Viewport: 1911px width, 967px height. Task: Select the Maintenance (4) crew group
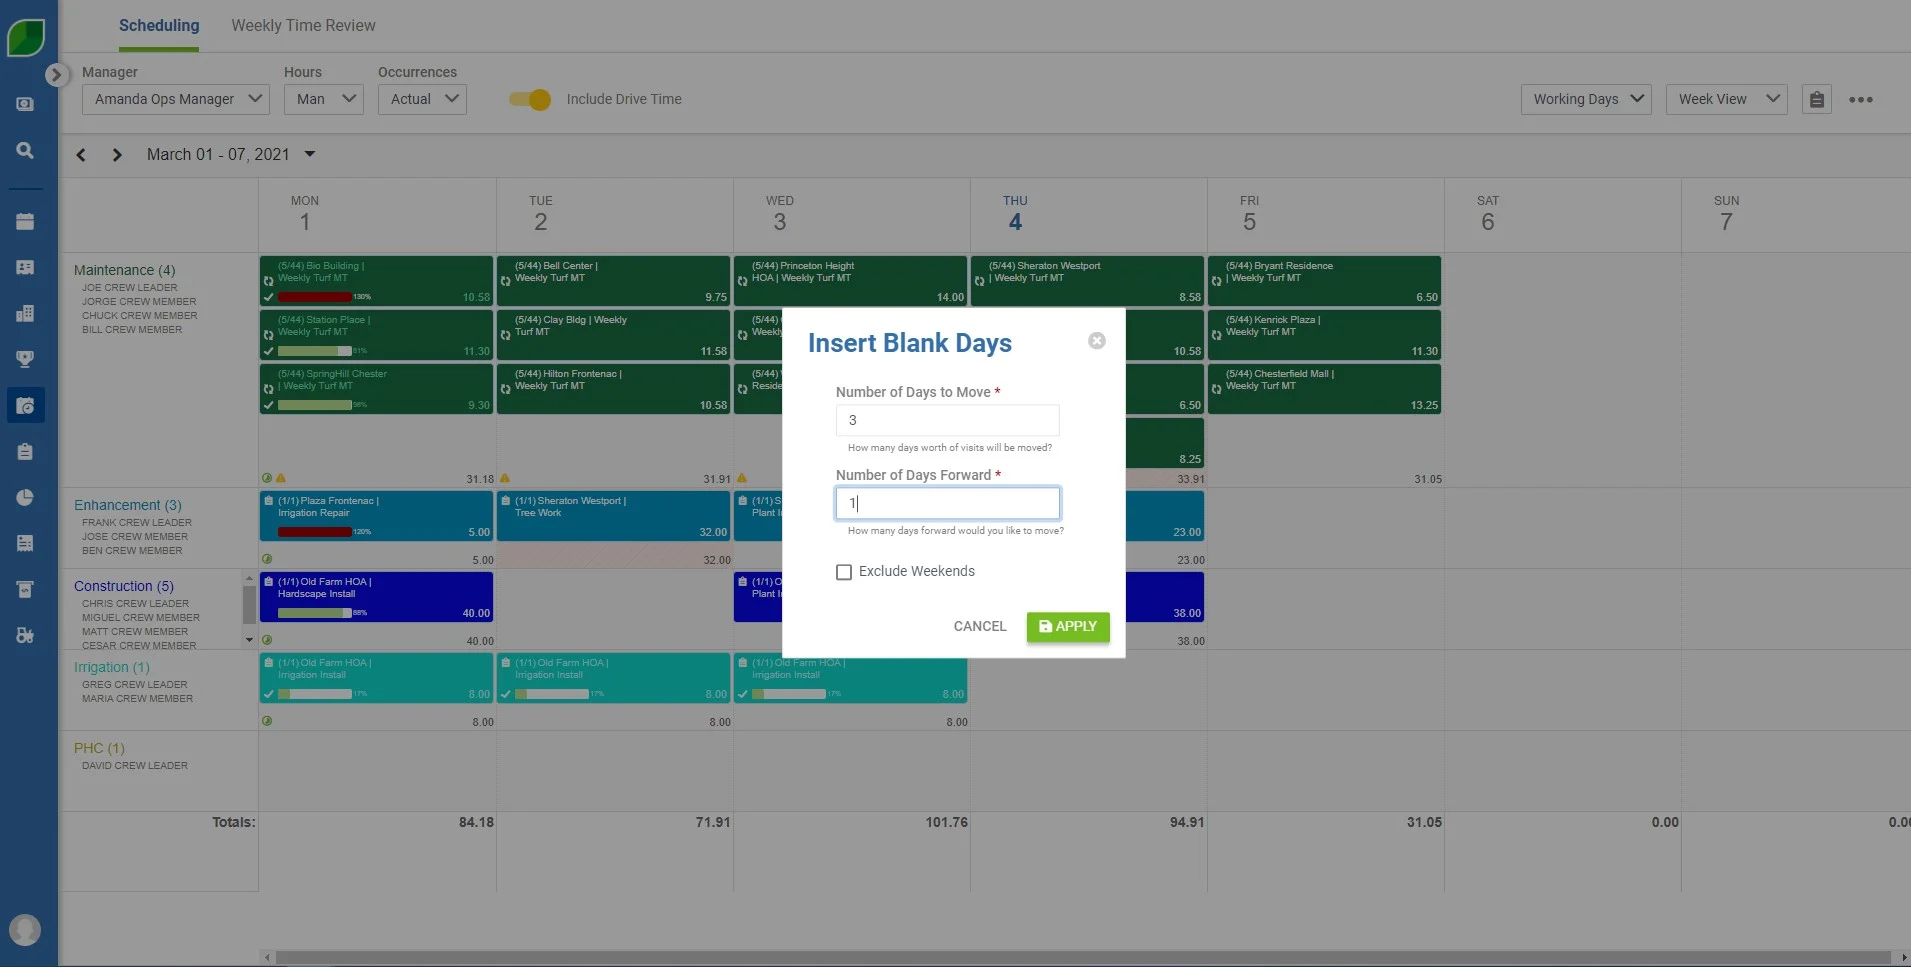[124, 270]
